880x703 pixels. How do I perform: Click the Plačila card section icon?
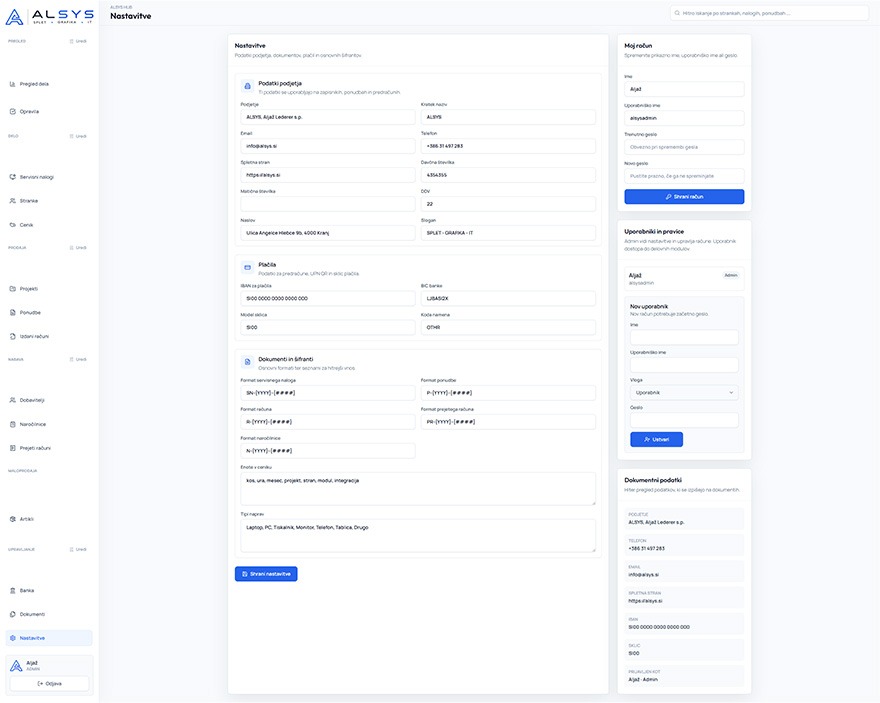click(x=247, y=268)
